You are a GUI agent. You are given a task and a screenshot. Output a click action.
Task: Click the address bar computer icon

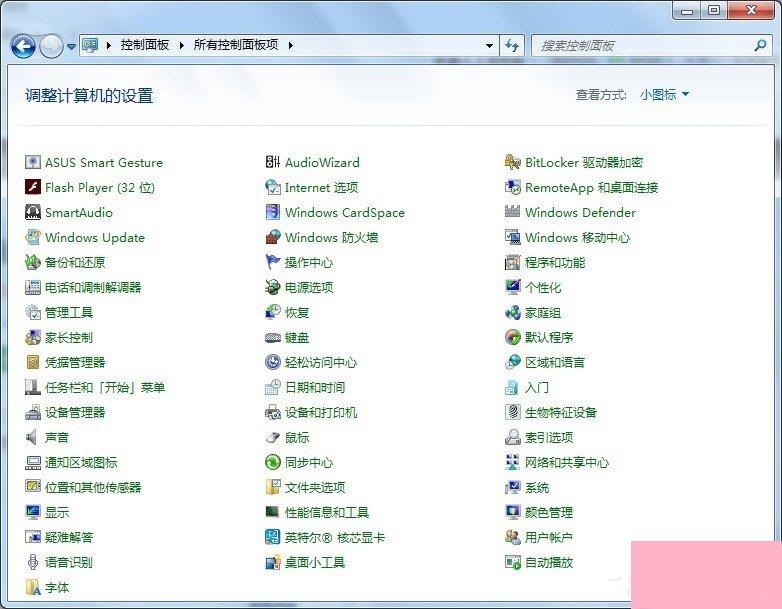(x=90, y=45)
